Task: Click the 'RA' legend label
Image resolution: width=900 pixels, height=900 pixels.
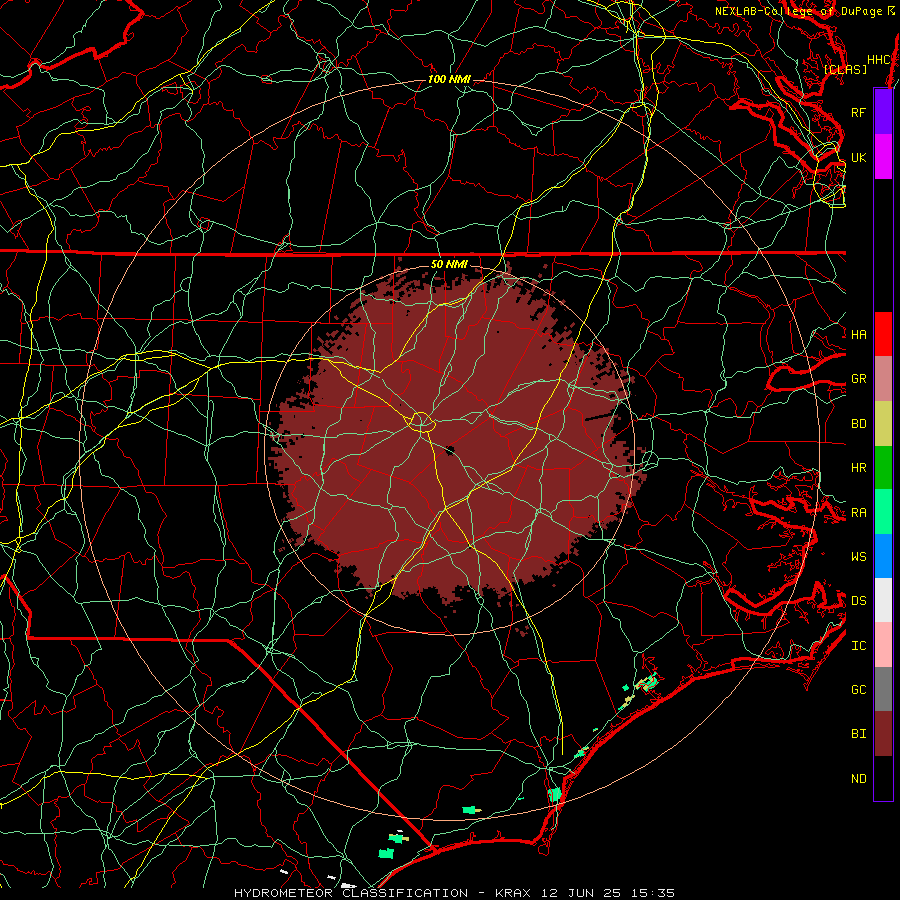Action: click(858, 513)
